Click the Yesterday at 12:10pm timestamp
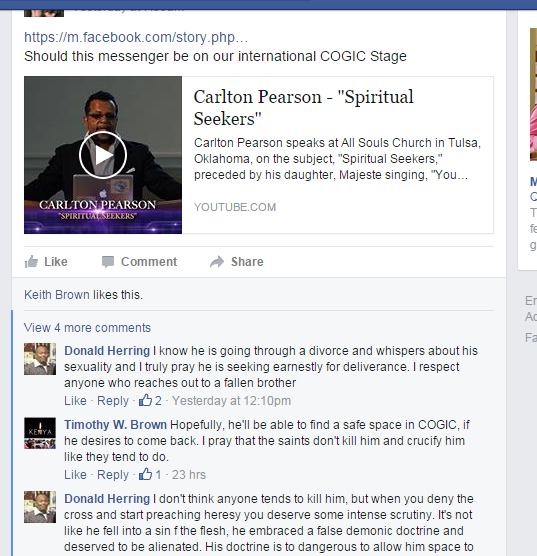The height and width of the screenshot is (556, 537). 231,401
